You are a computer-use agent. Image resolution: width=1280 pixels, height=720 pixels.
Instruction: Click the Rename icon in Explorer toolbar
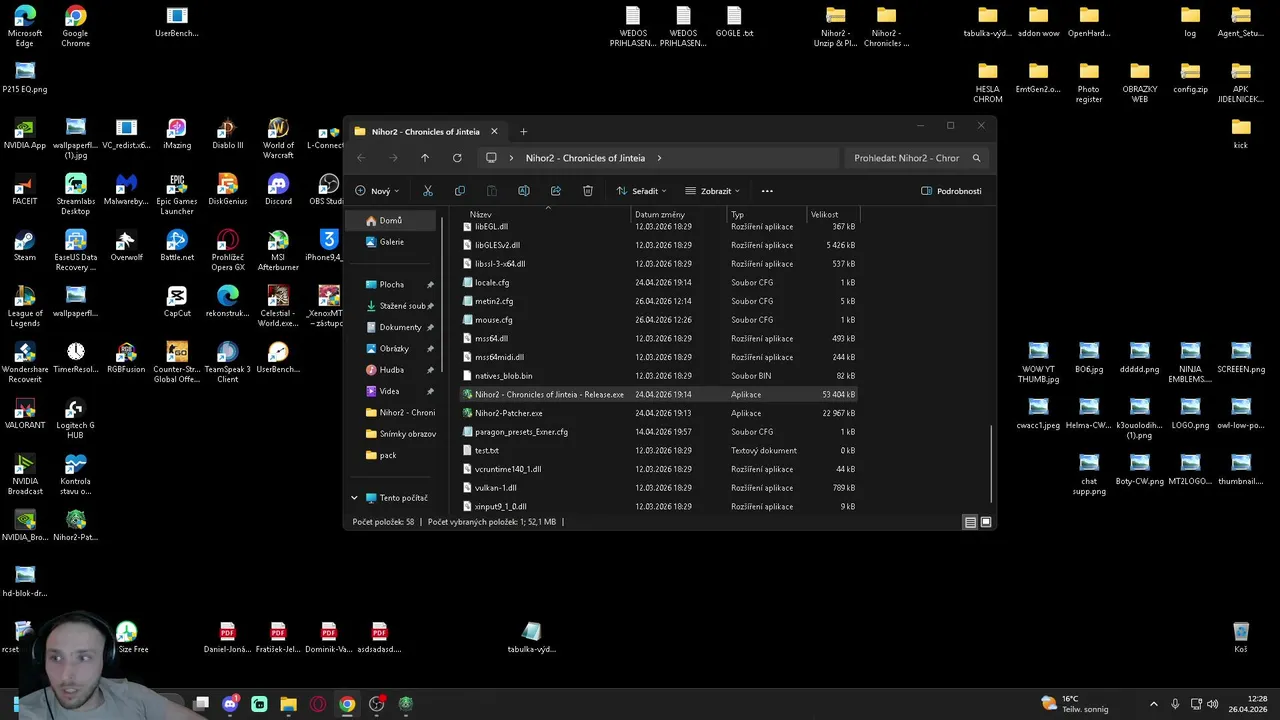click(x=524, y=191)
